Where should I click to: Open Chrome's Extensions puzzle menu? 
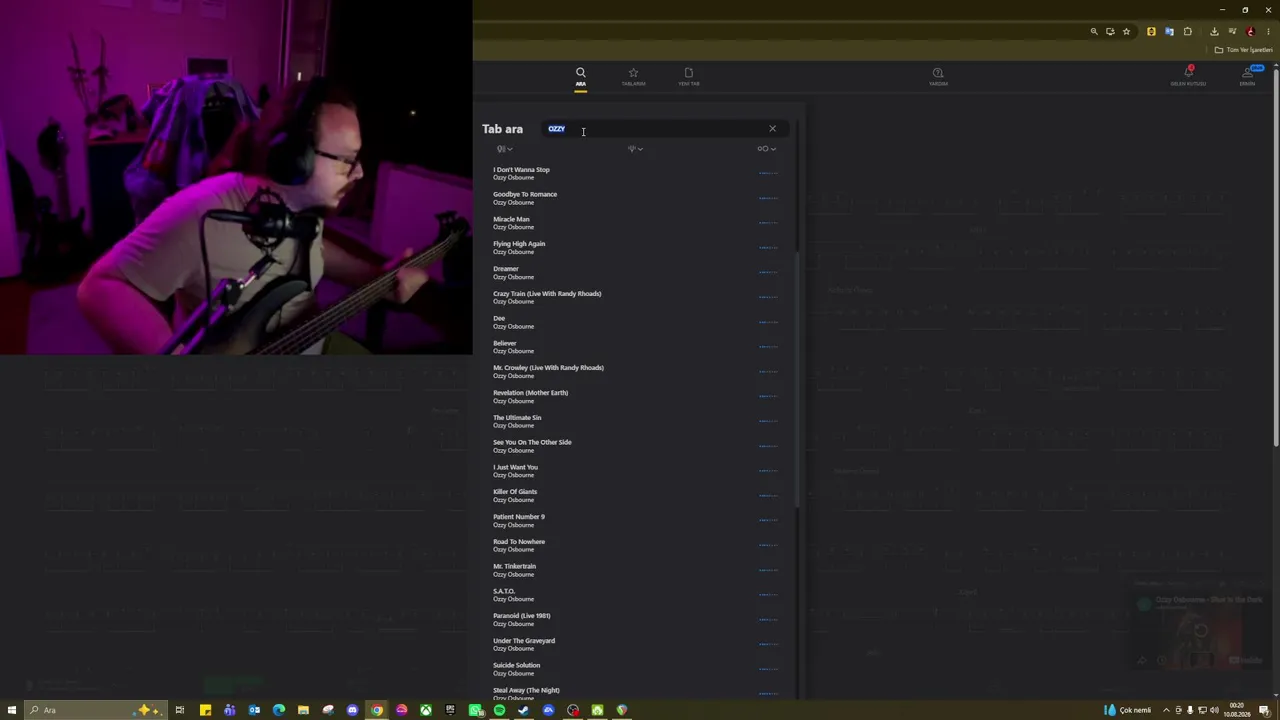1188,32
